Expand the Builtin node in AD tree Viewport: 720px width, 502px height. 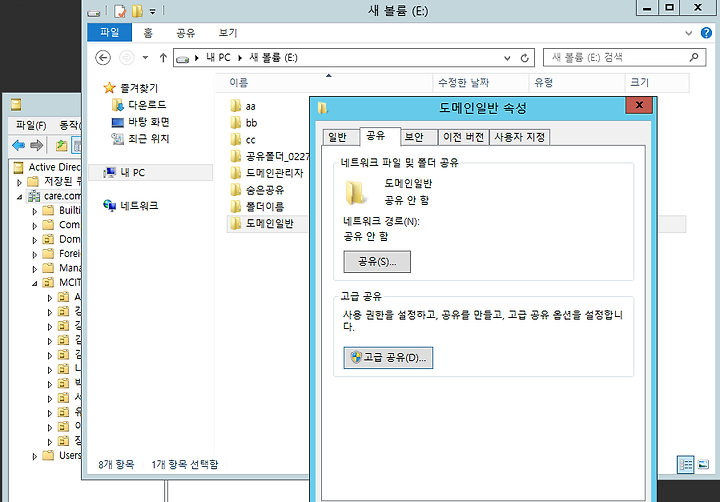click(x=34, y=211)
